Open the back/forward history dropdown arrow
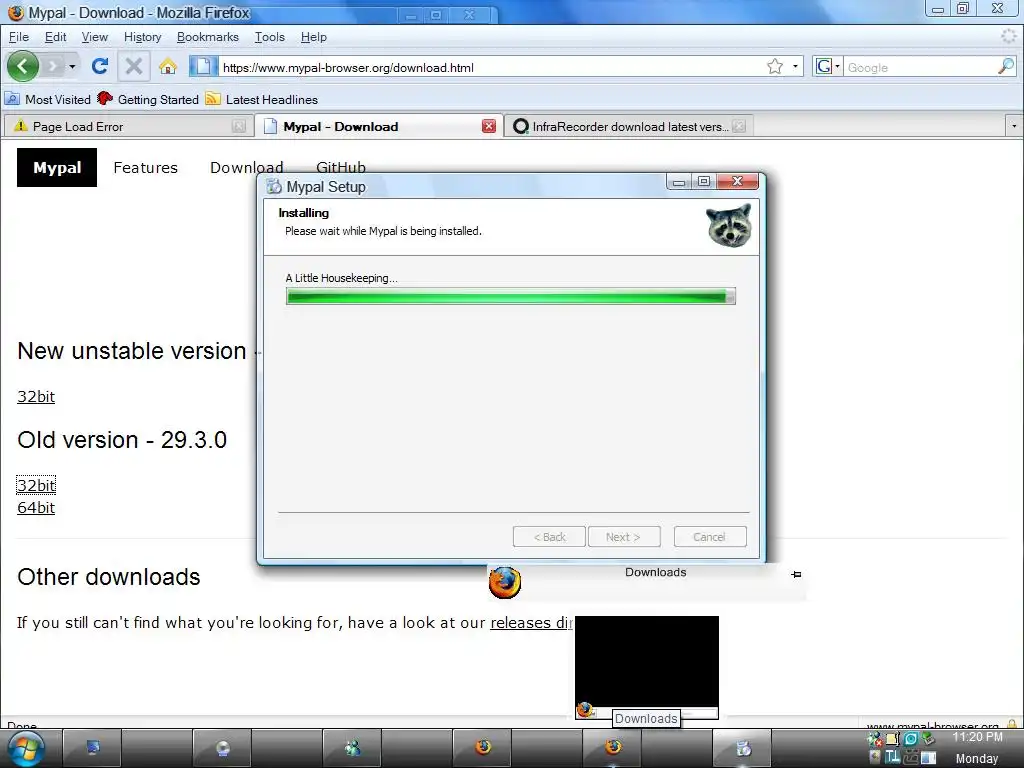The width and height of the screenshot is (1024, 768). (x=72, y=67)
